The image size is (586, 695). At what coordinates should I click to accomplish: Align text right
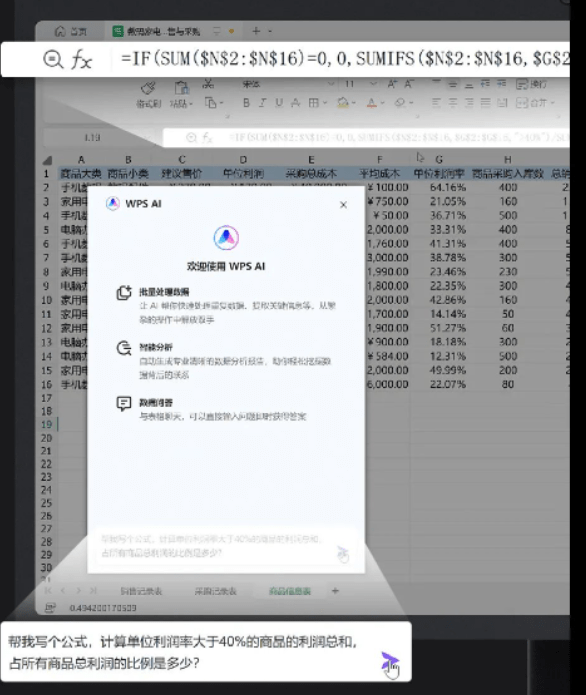tap(469, 103)
